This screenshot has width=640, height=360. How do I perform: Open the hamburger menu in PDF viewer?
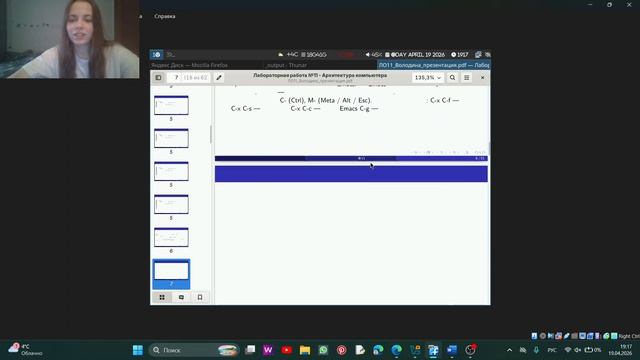click(467, 78)
